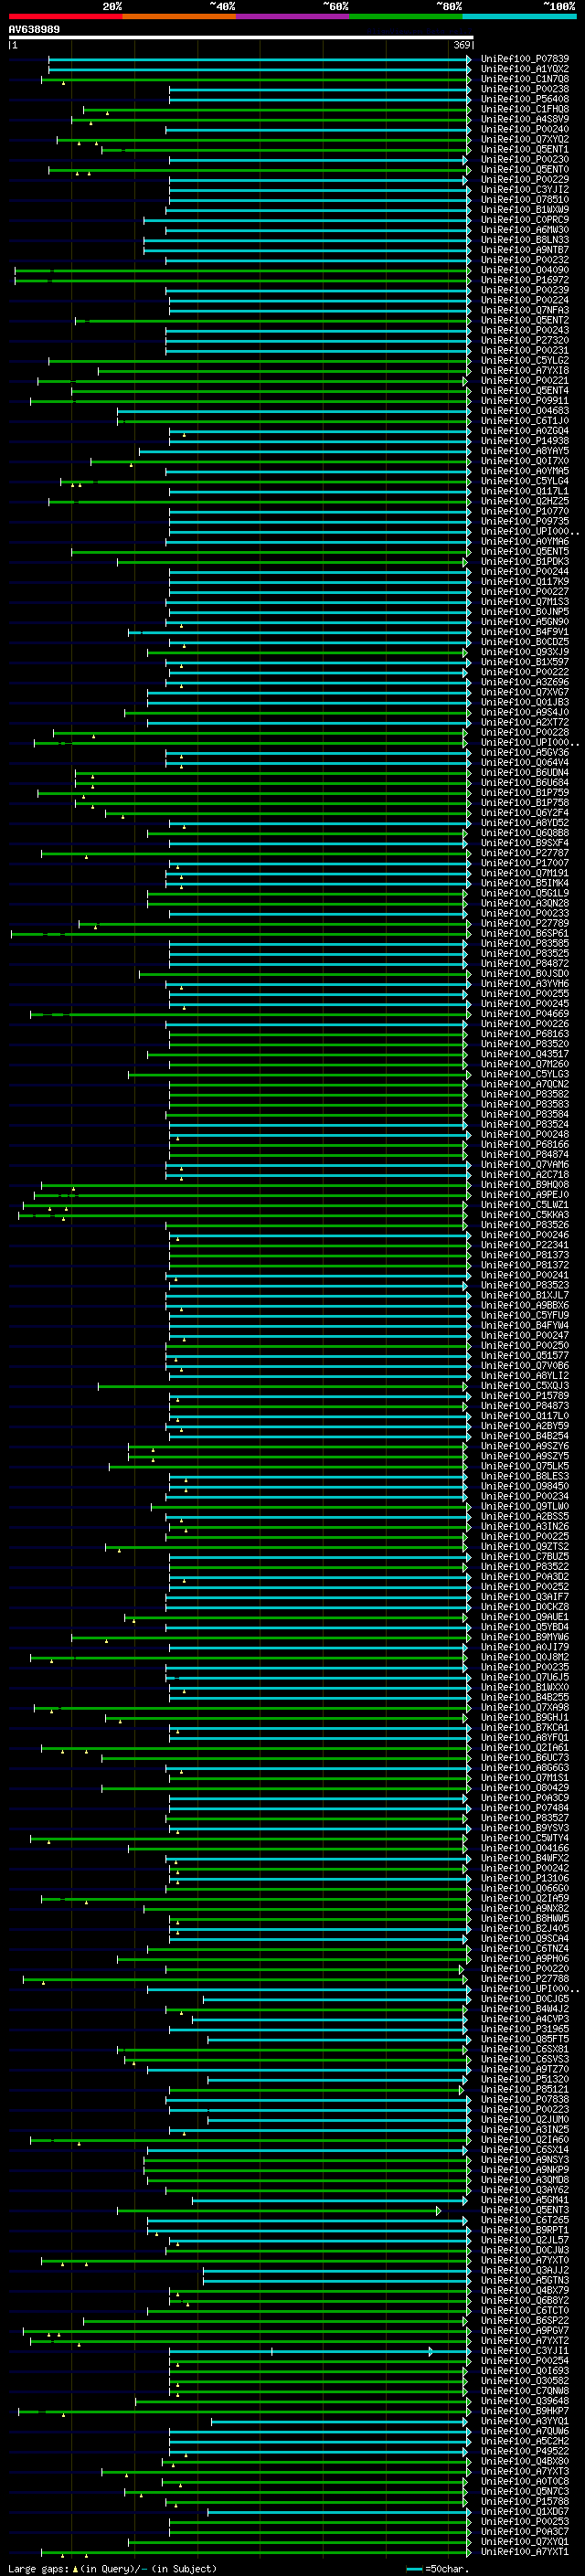Click label UniRef100_A6MW30
This screenshot has height=2576, width=585.
[525, 230]
